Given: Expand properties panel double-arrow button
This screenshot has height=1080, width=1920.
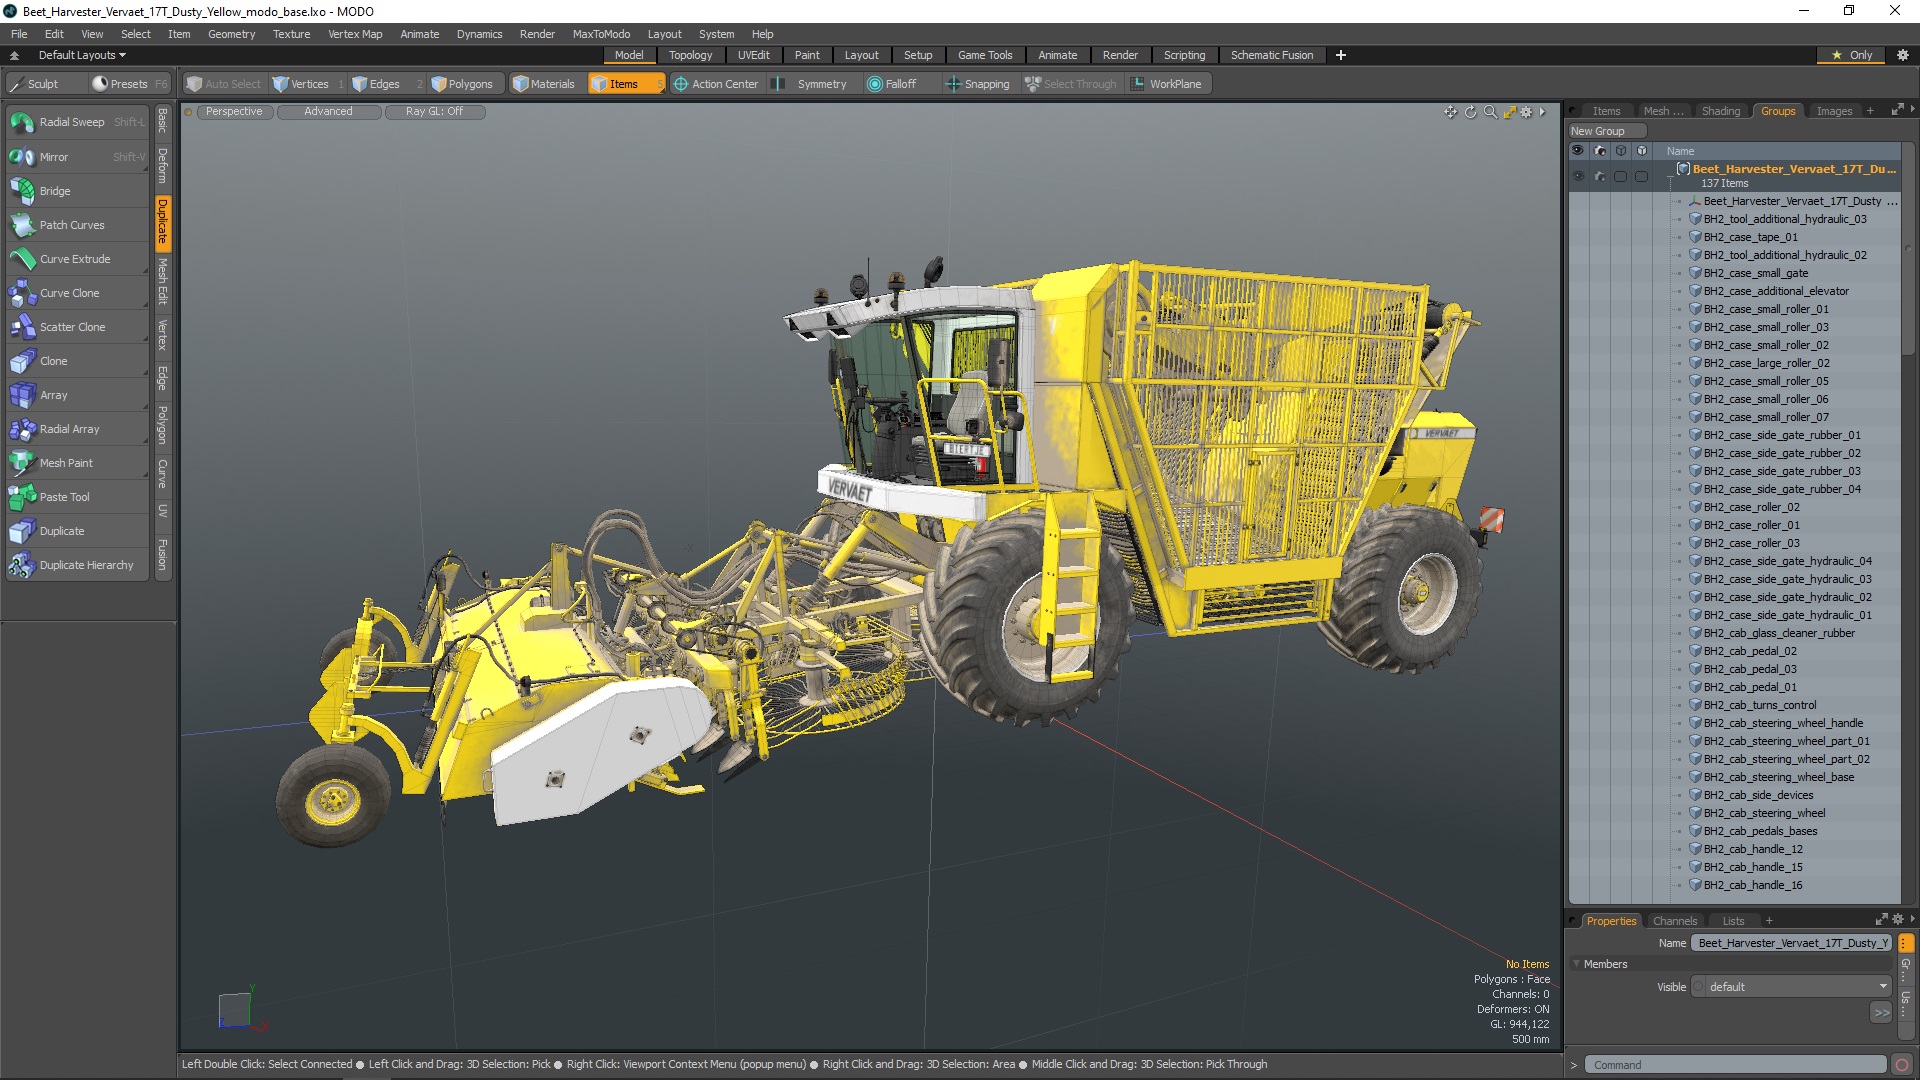Looking at the screenshot, I should pyautogui.click(x=1881, y=1012).
